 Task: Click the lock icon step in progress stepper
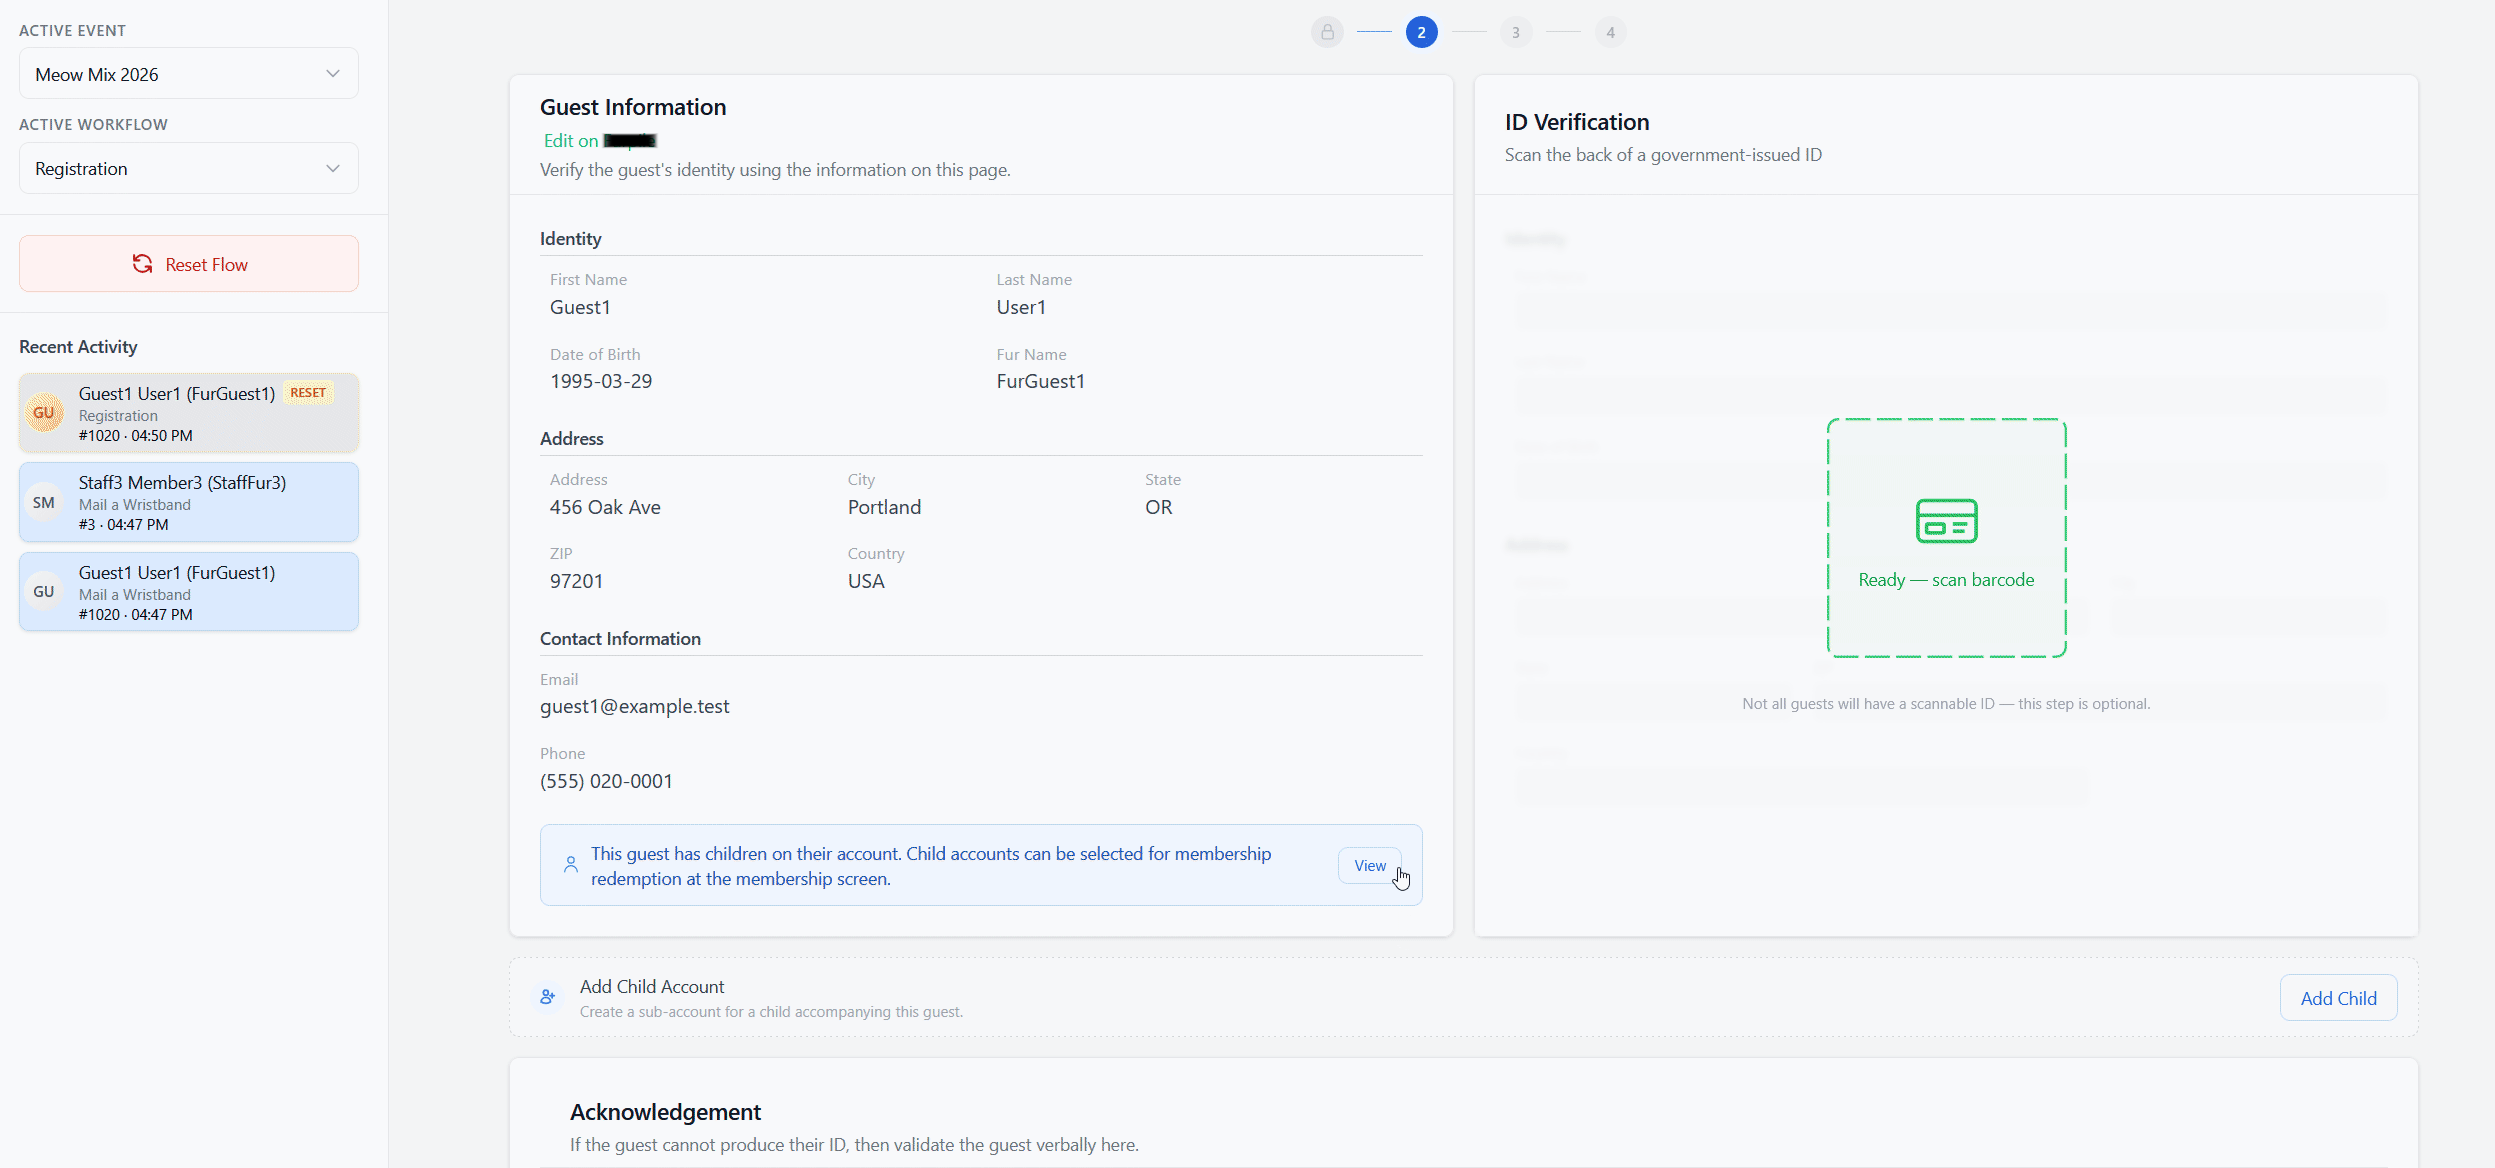[x=1327, y=32]
